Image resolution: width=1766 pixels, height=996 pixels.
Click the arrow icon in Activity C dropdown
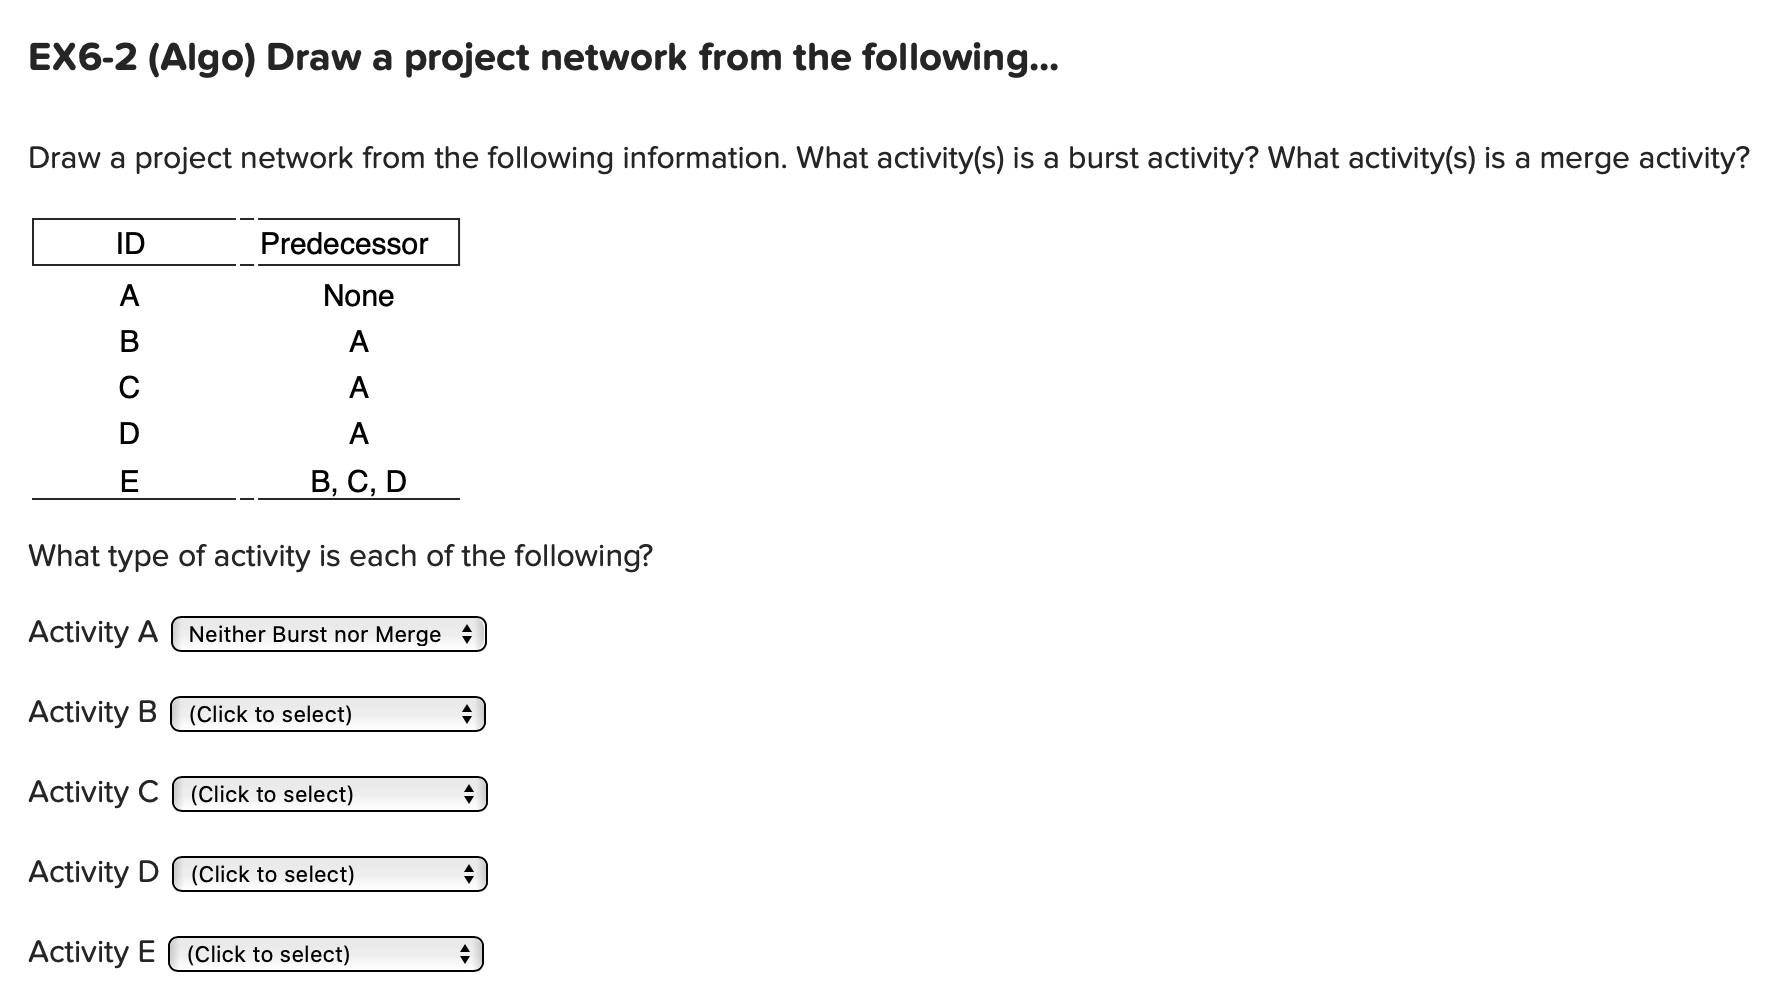468,794
